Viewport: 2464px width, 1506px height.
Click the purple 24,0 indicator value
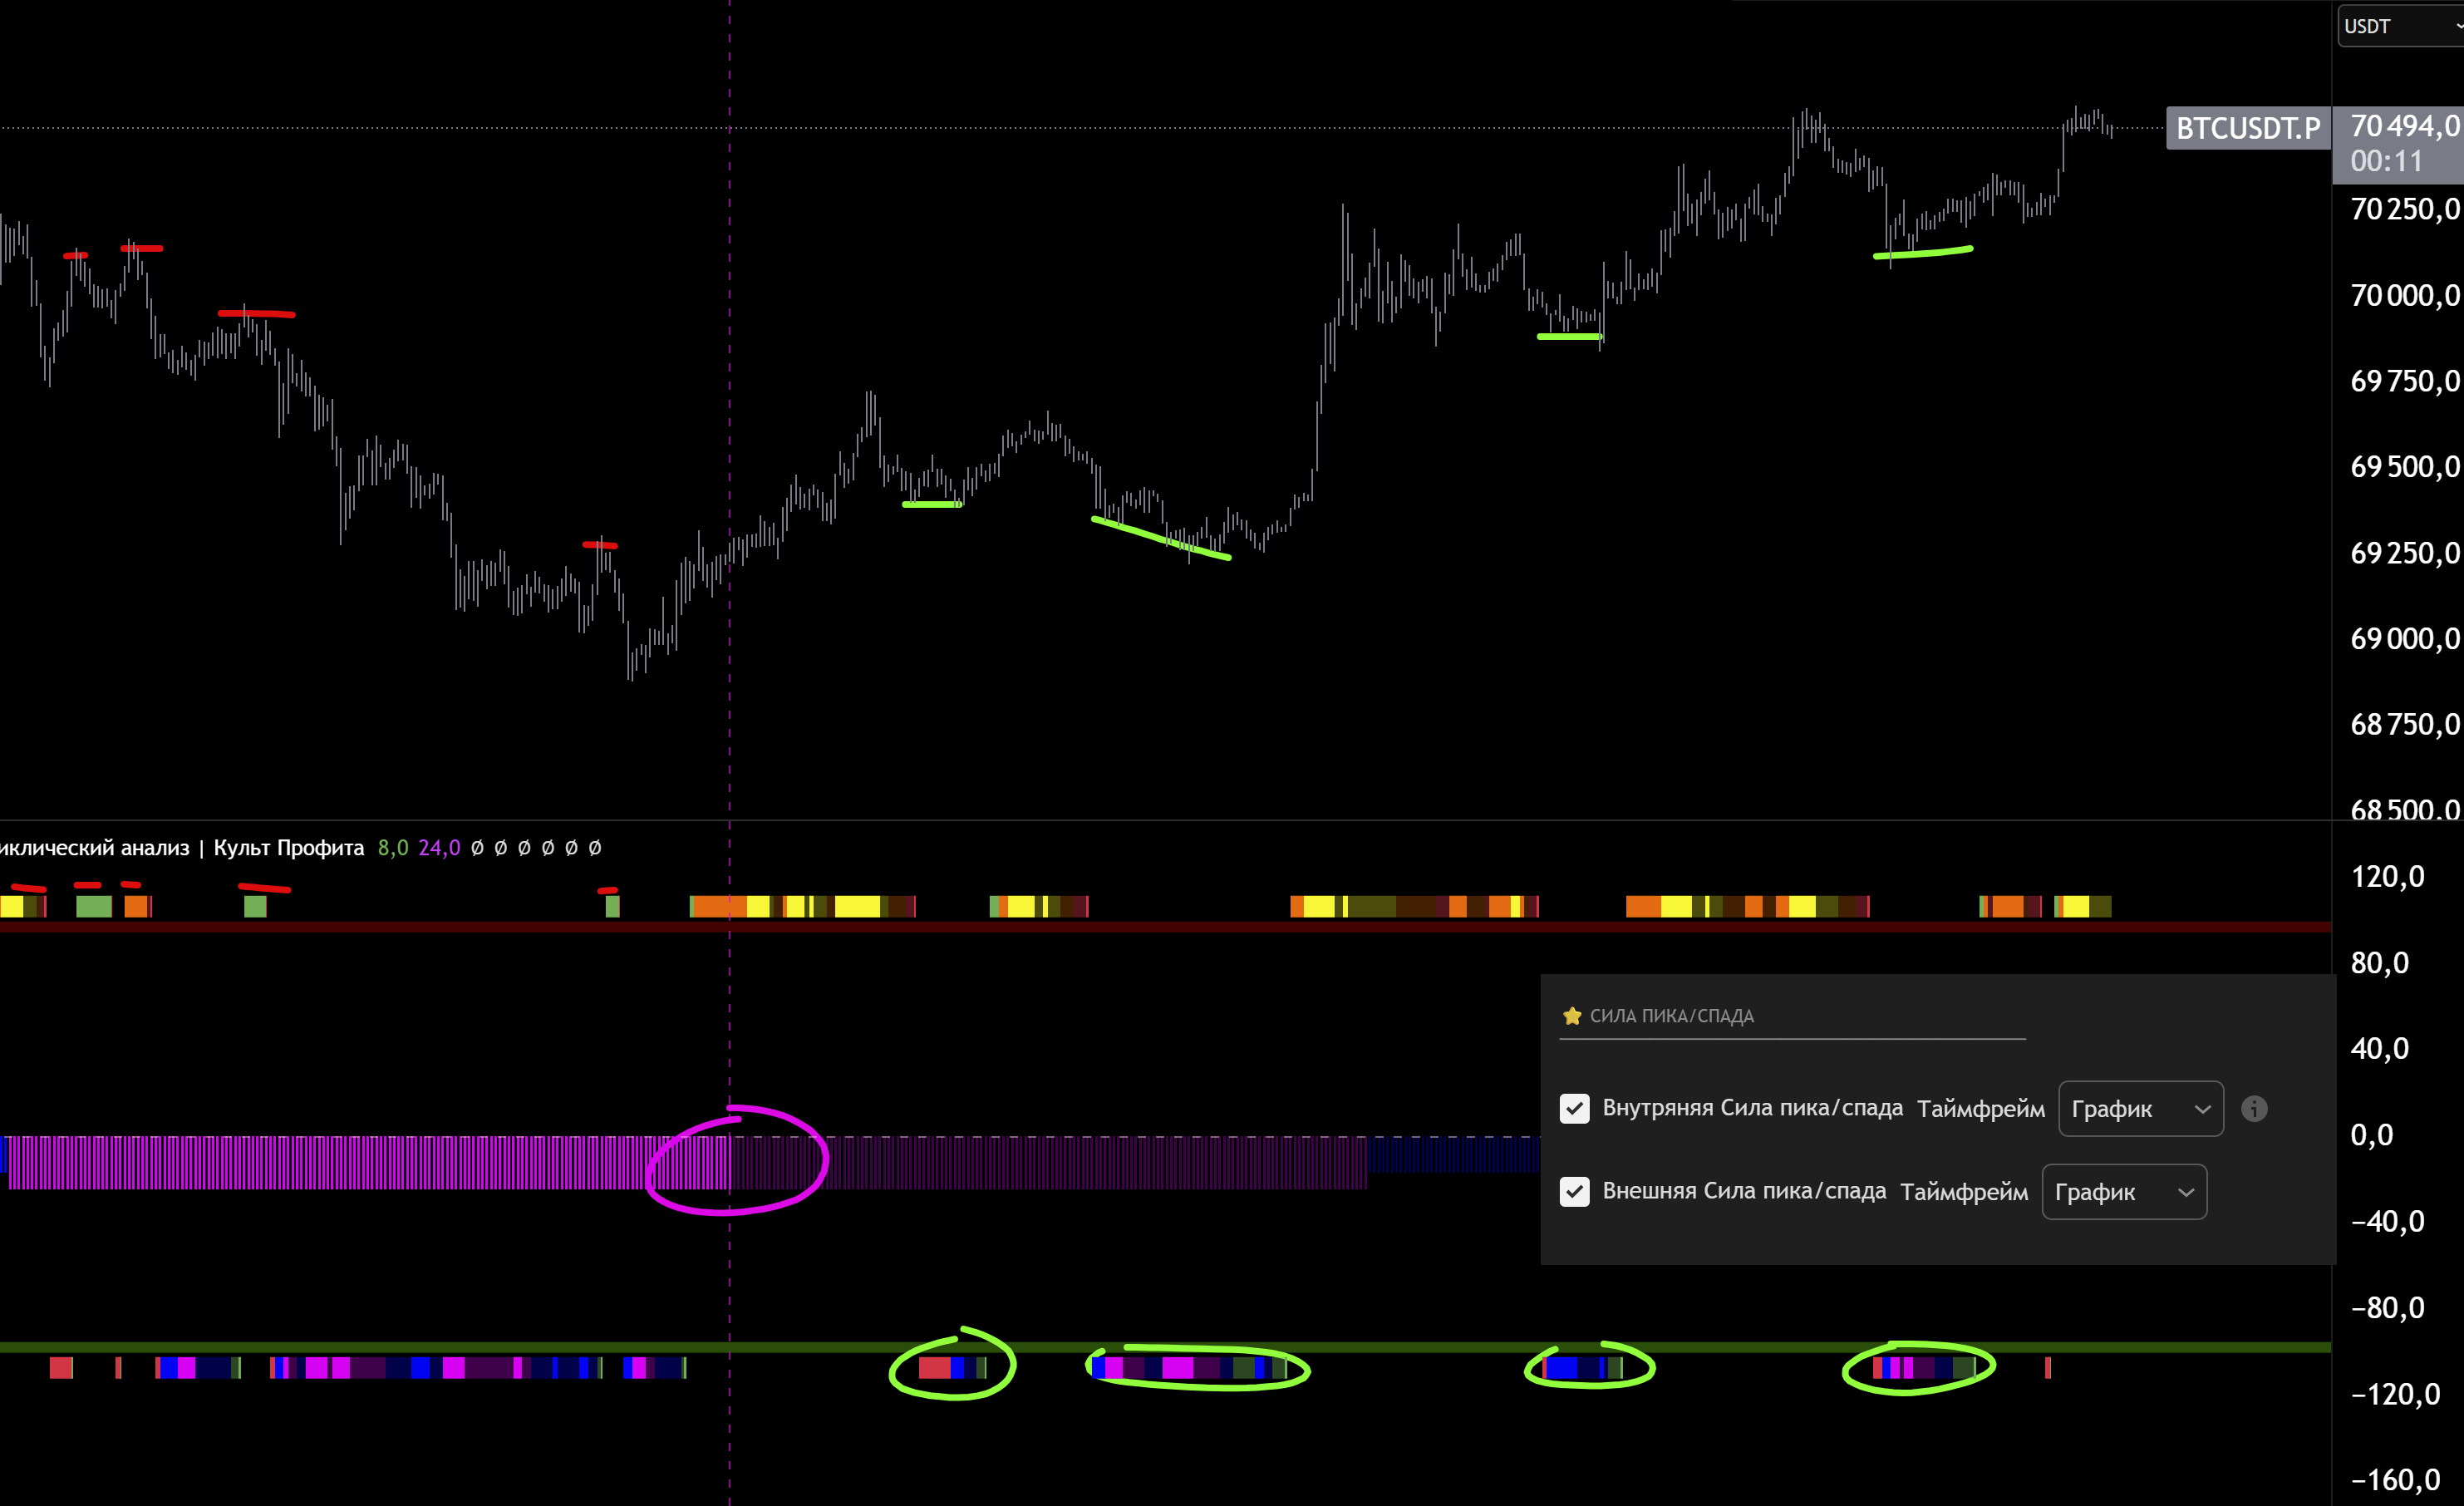tap(439, 848)
